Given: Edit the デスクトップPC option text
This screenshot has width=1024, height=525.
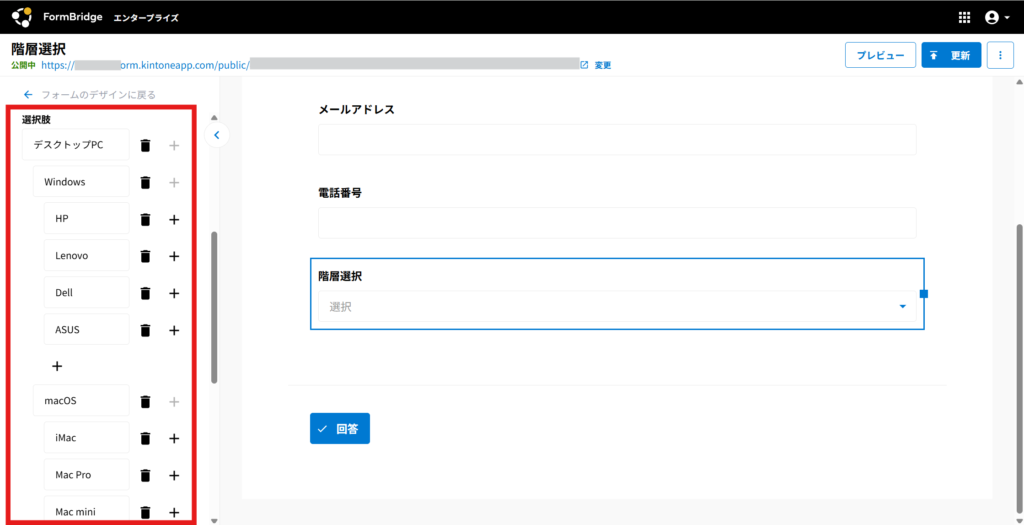Looking at the screenshot, I should [76, 146].
